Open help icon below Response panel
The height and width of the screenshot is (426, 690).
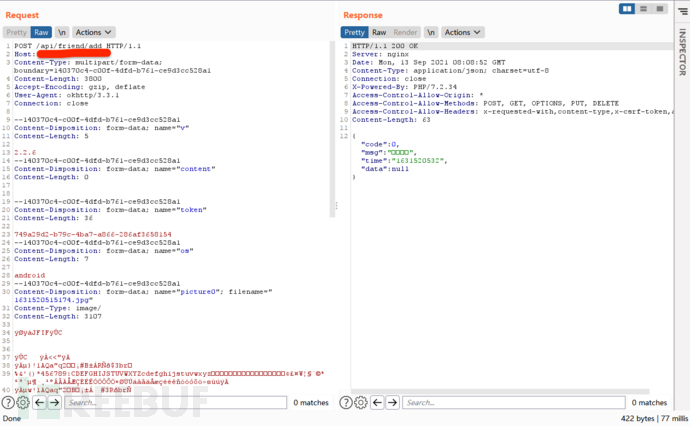[x=346, y=402]
